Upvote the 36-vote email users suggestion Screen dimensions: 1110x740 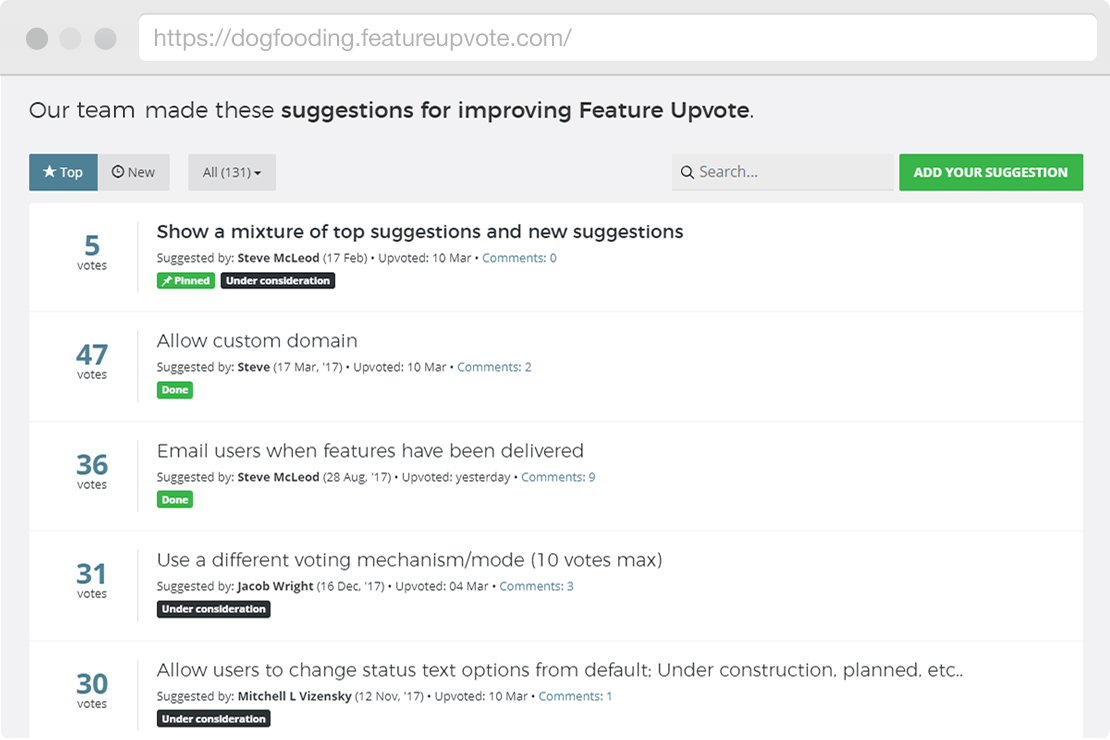tap(92, 470)
